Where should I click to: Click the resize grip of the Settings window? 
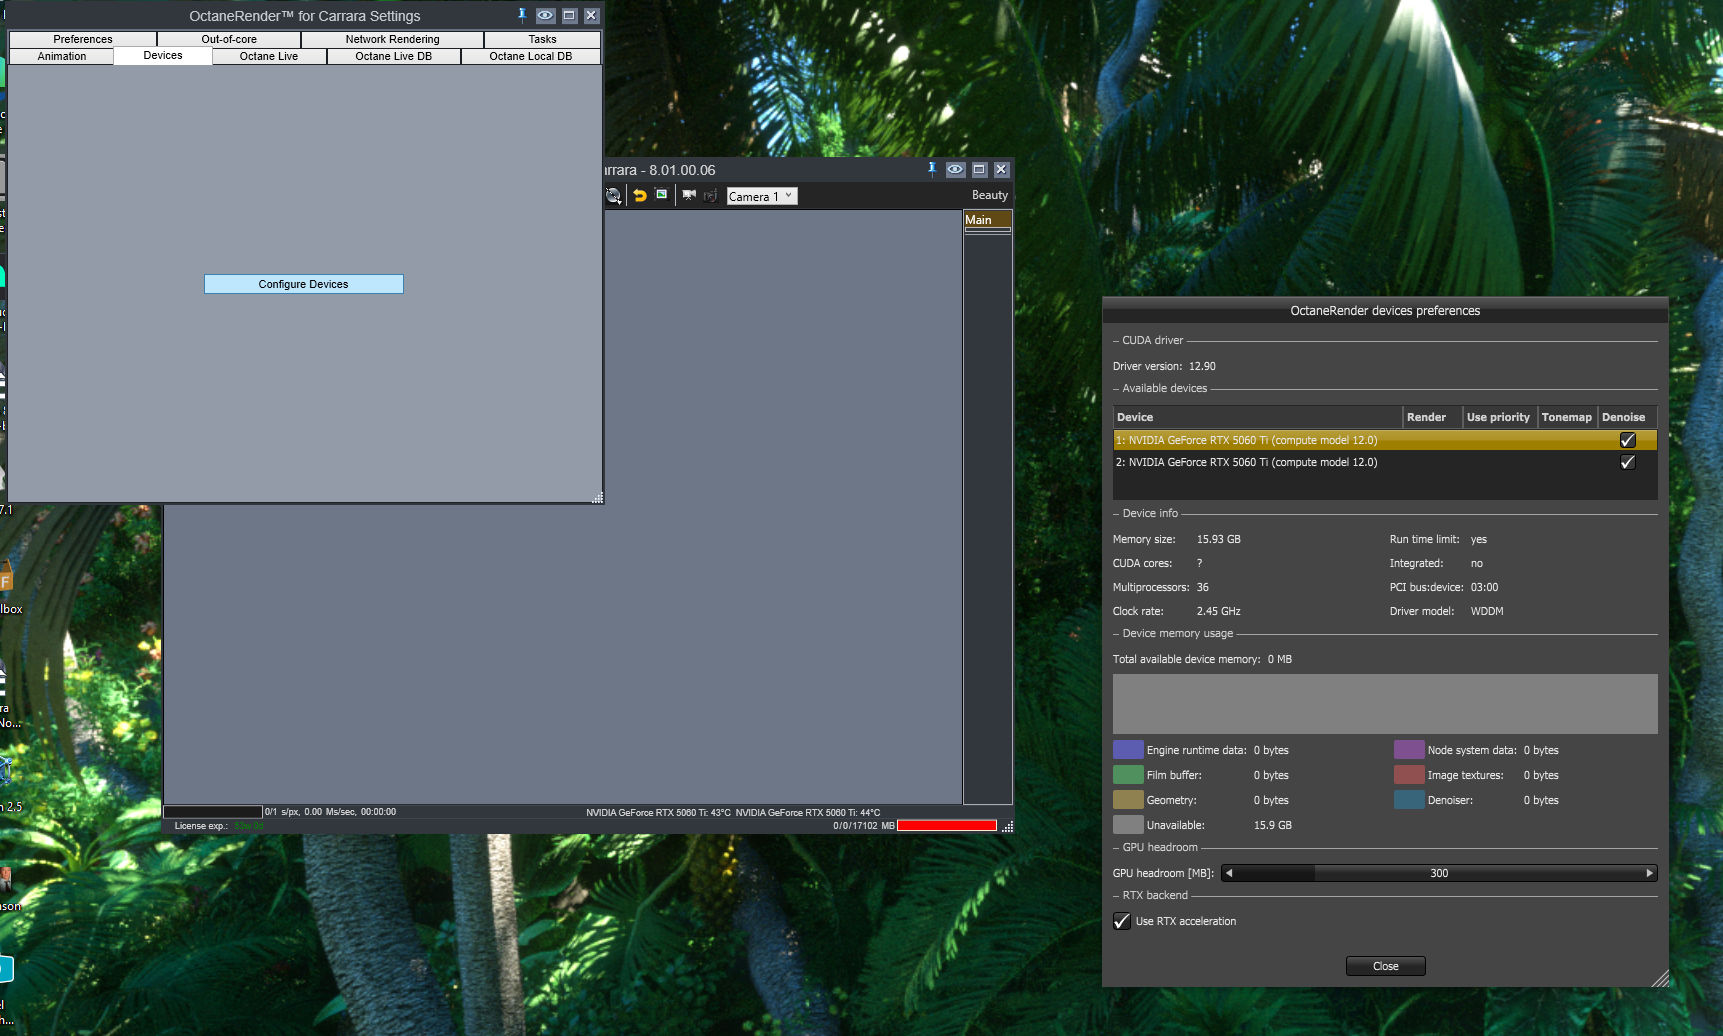coord(598,497)
